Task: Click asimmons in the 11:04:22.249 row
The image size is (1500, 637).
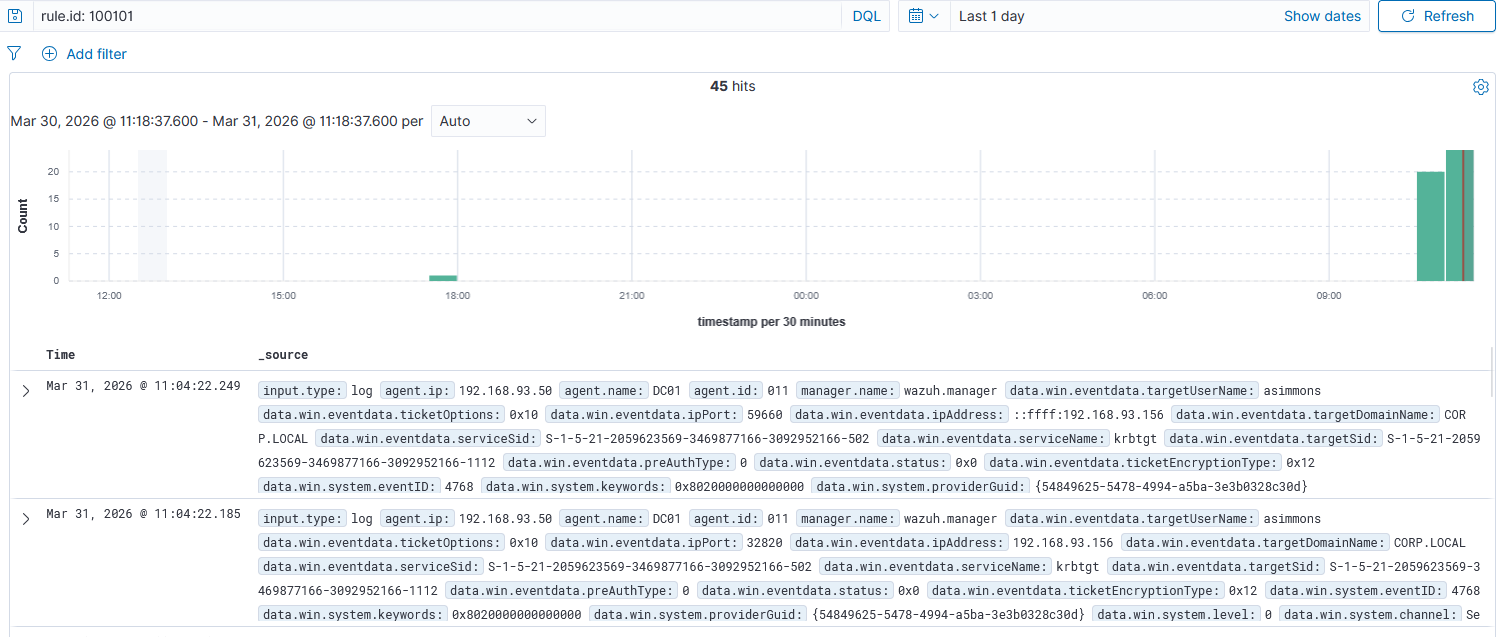Action: point(1292,390)
